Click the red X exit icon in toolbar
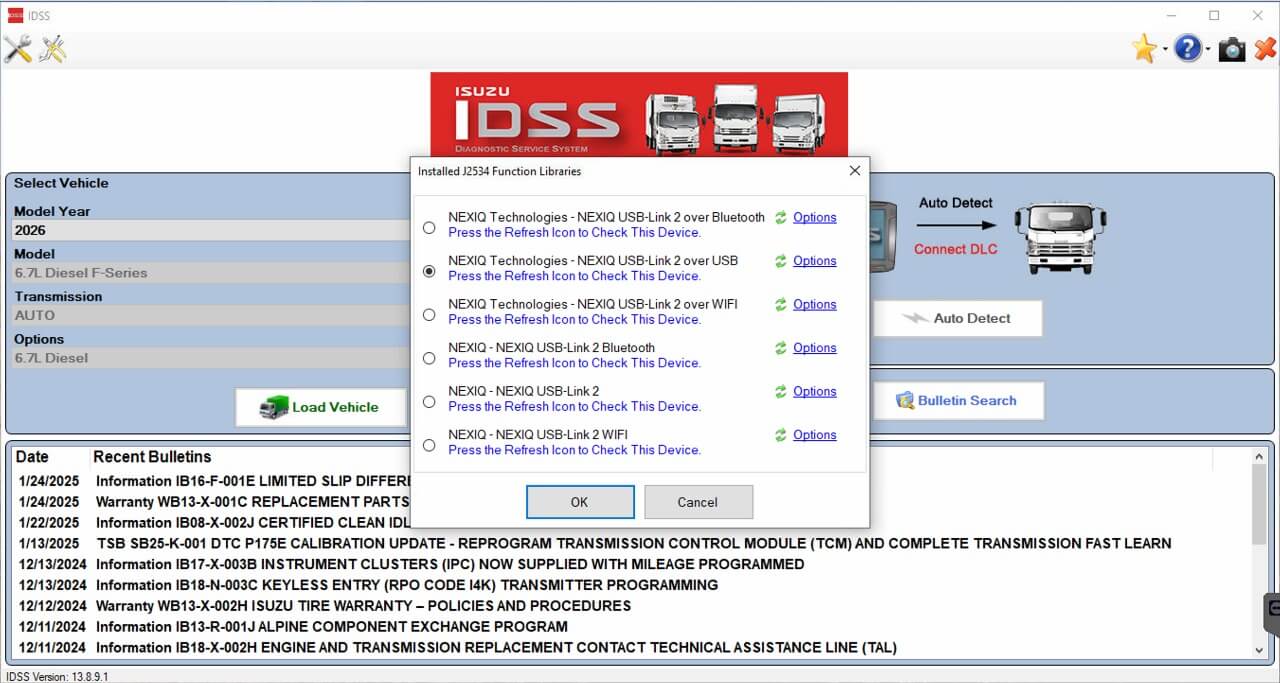Image resolution: width=1280 pixels, height=683 pixels. click(1265, 48)
